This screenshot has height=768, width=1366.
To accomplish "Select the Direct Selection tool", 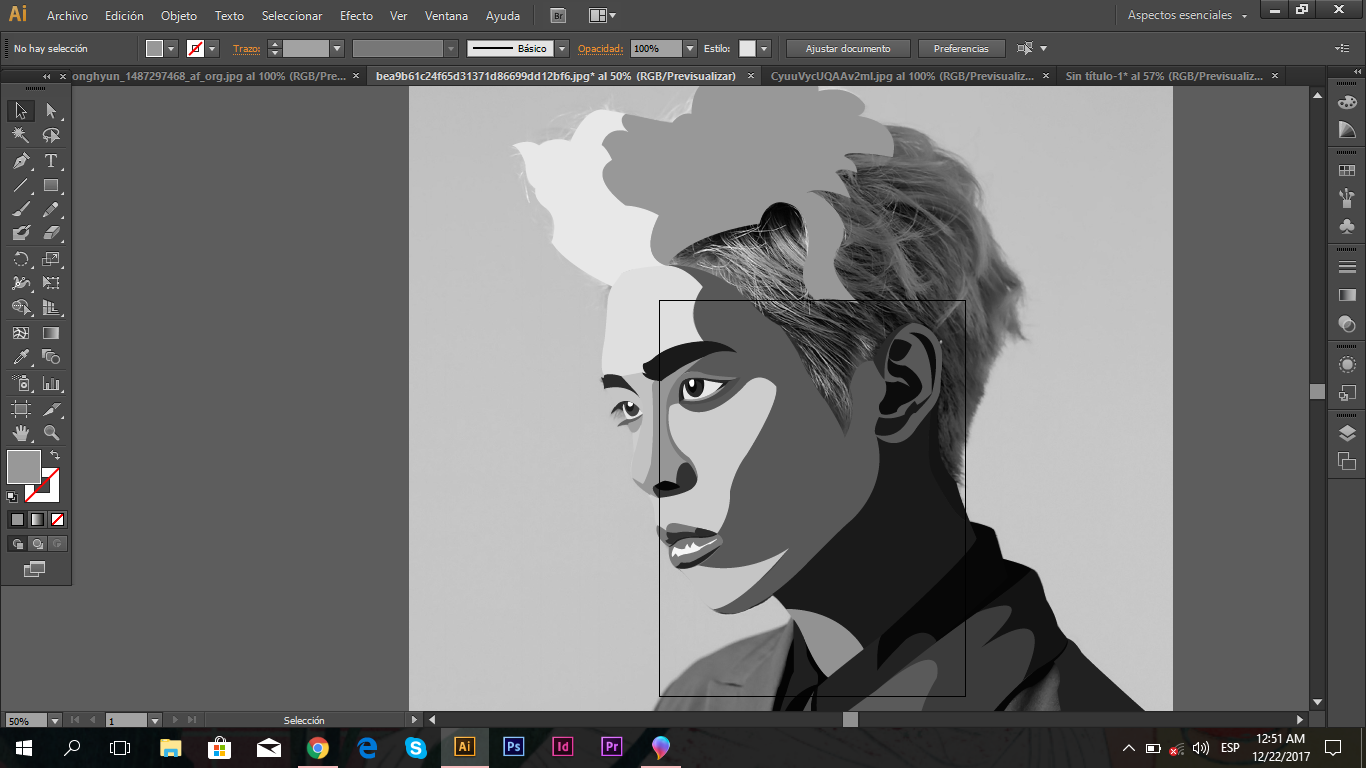I will 51,111.
